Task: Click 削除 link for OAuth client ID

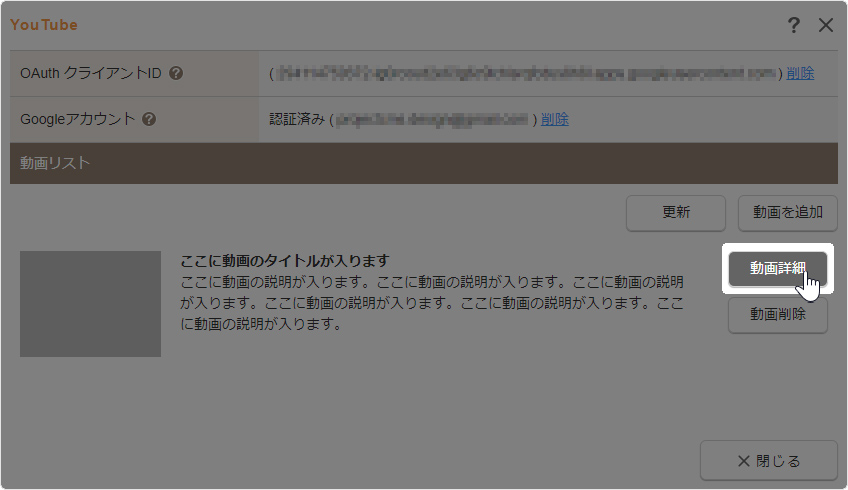Action: coord(800,73)
